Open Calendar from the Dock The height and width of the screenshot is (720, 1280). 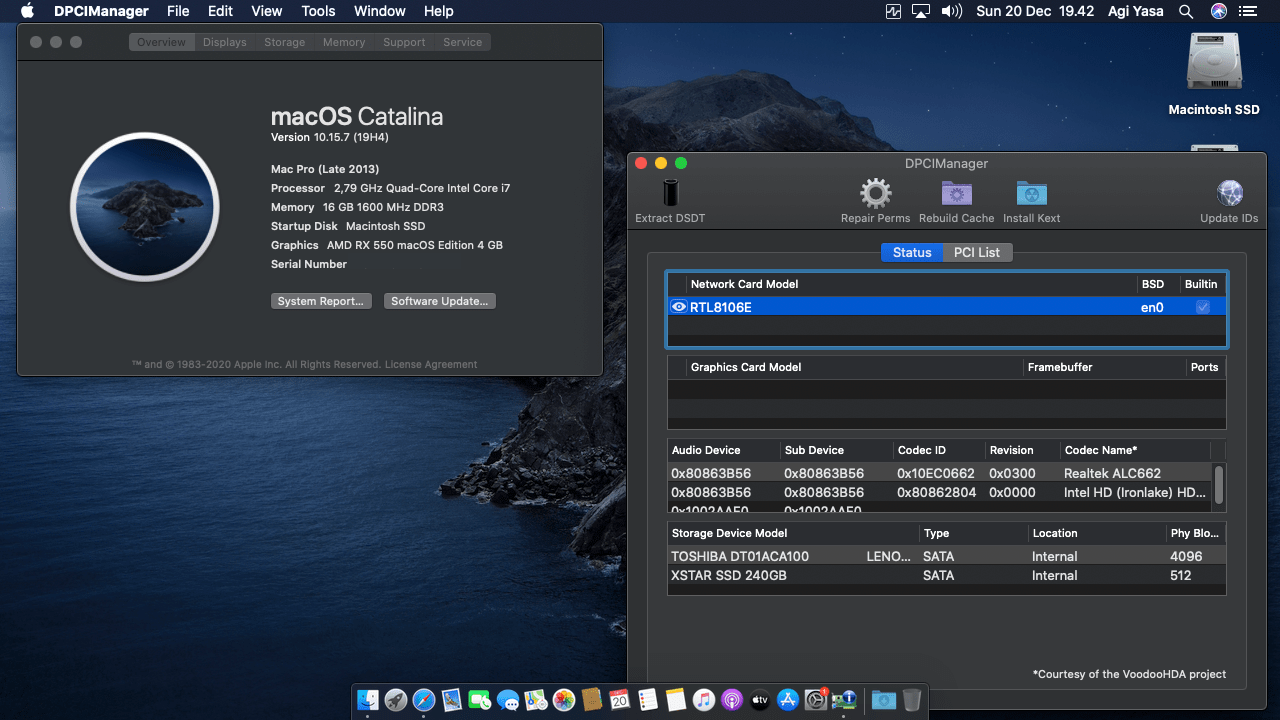(x=619, y=700)
